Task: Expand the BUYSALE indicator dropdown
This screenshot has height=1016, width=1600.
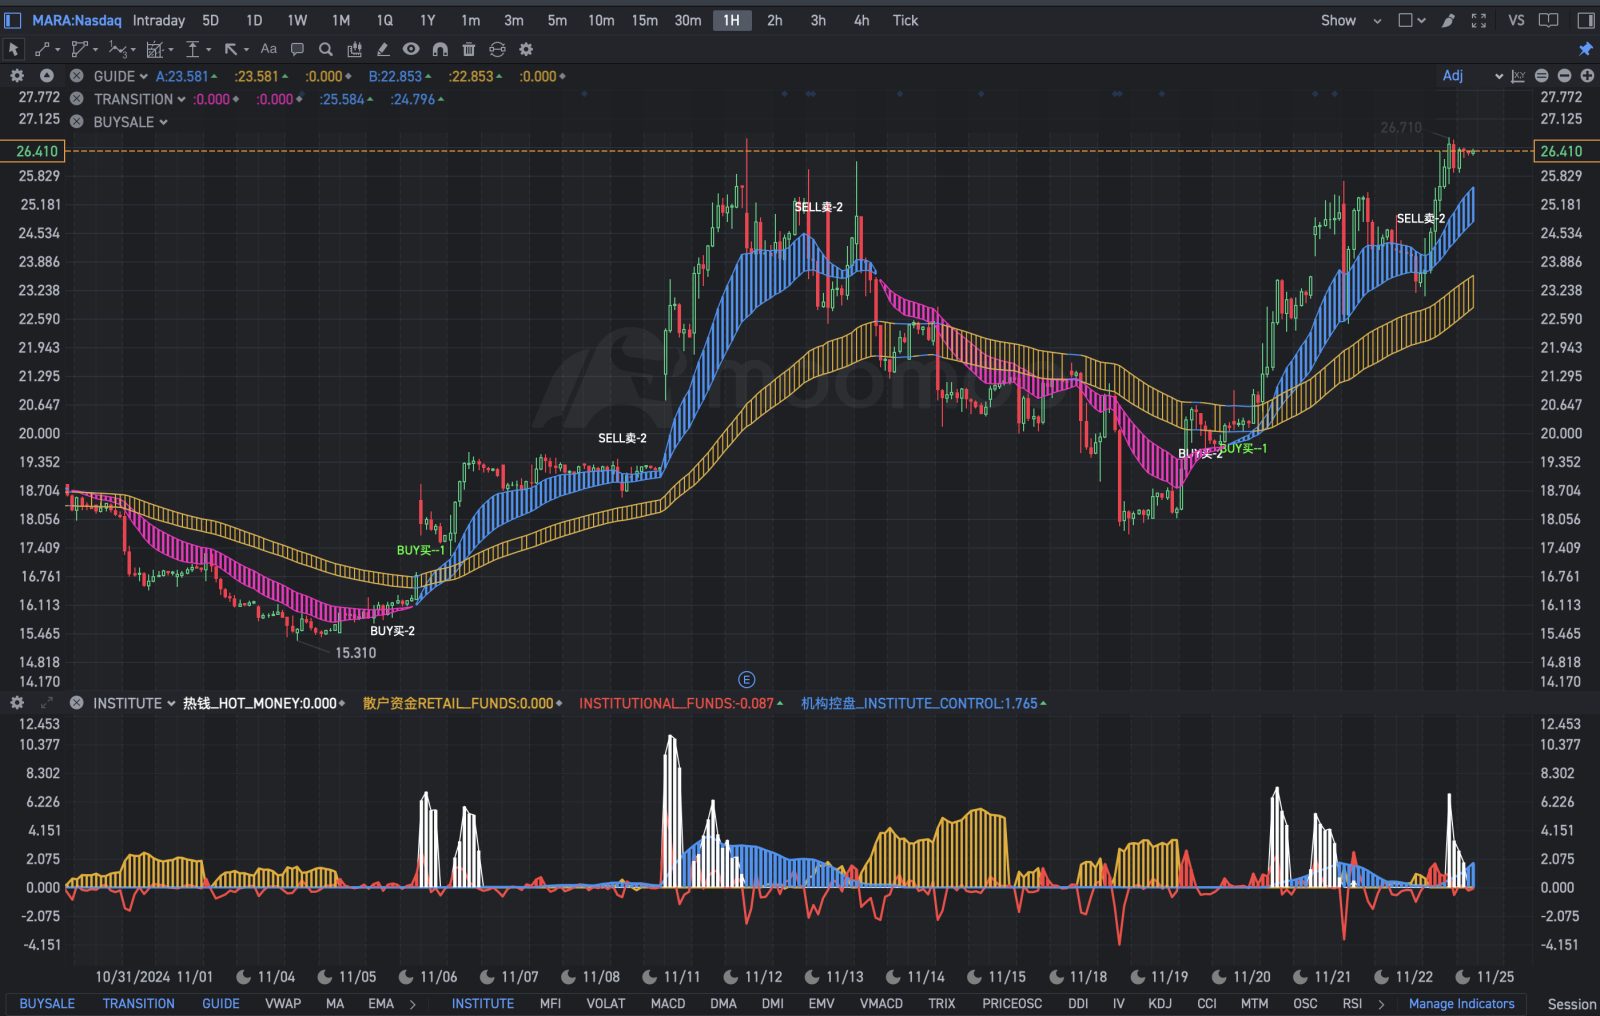Action: [163, 122]
